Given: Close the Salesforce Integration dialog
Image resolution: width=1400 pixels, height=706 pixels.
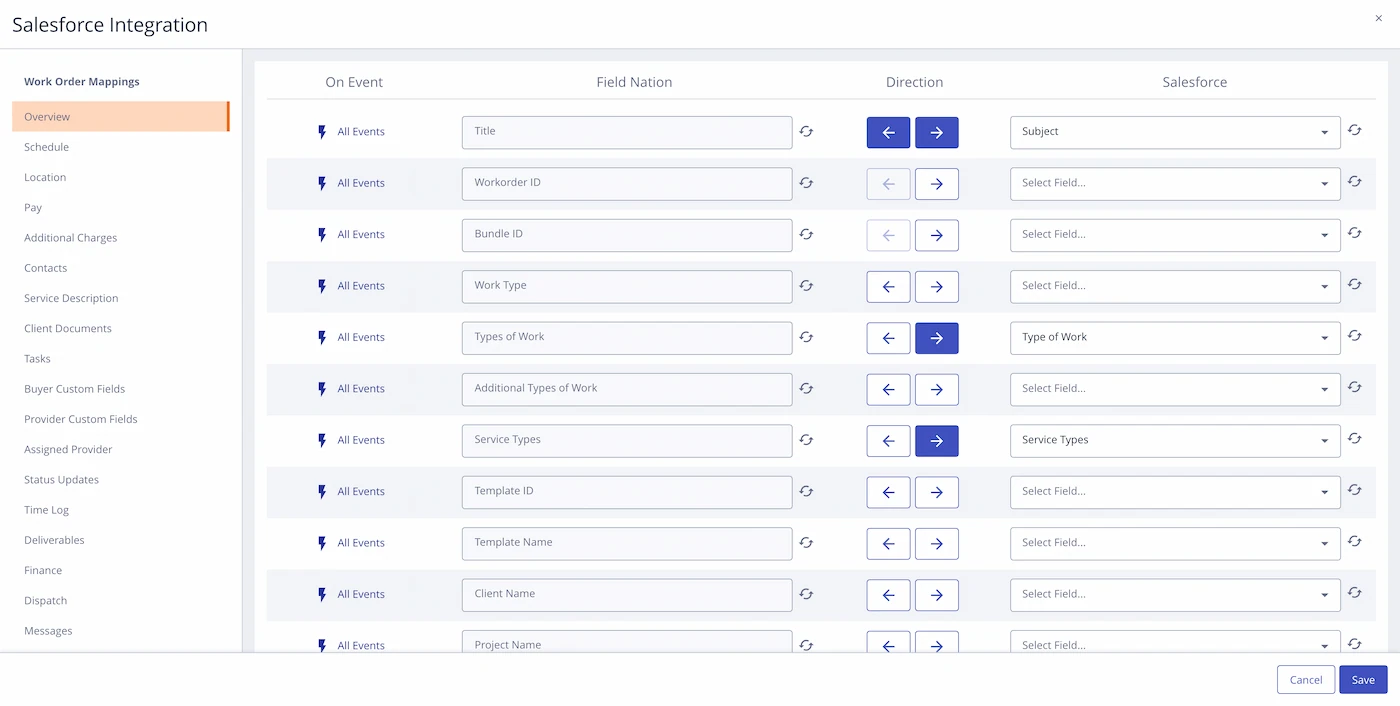Looking at the screenshot, I should (1379, 18).
